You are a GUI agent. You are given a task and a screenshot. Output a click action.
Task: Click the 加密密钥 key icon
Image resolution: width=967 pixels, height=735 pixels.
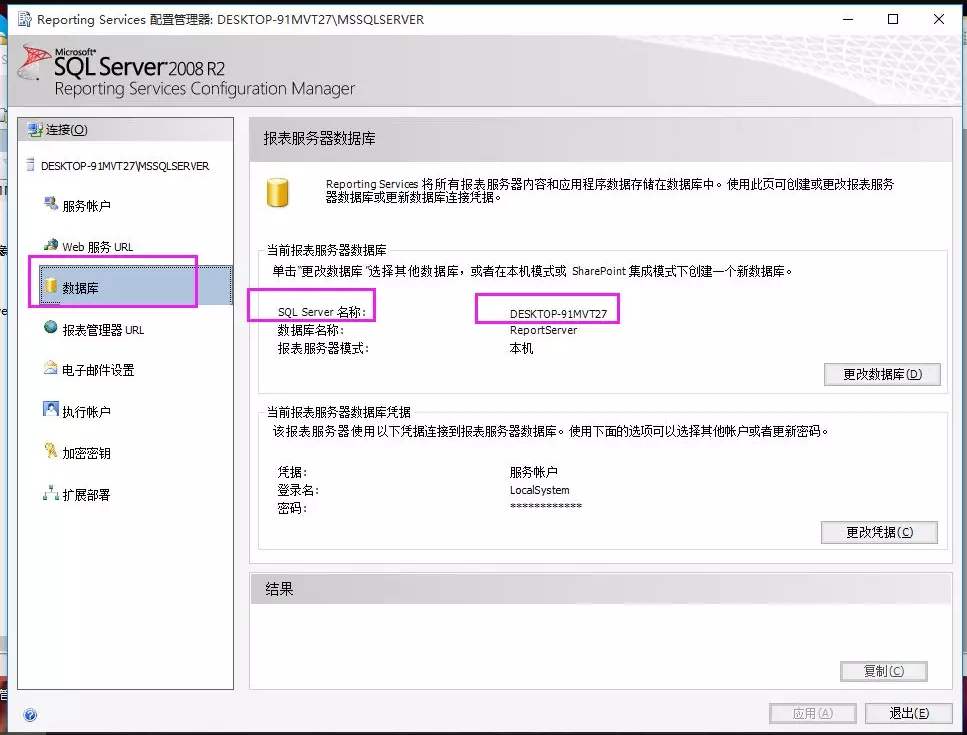click(51, 451)
